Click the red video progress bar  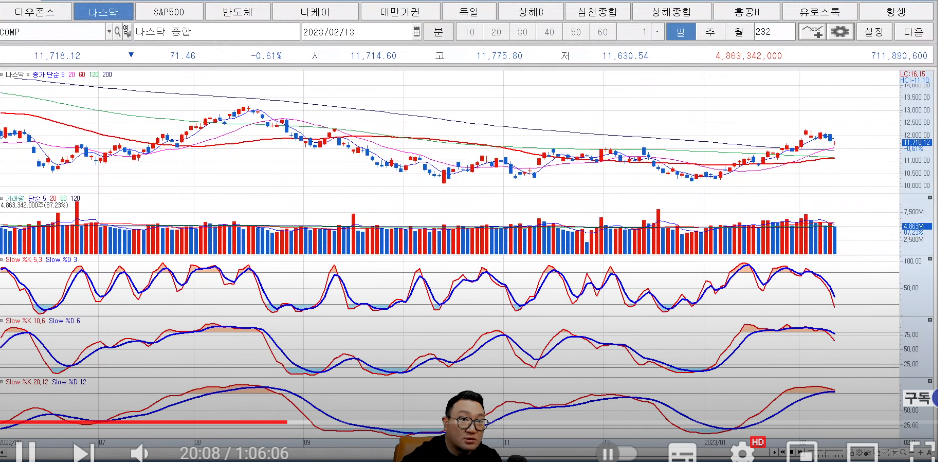click(144, 422)
